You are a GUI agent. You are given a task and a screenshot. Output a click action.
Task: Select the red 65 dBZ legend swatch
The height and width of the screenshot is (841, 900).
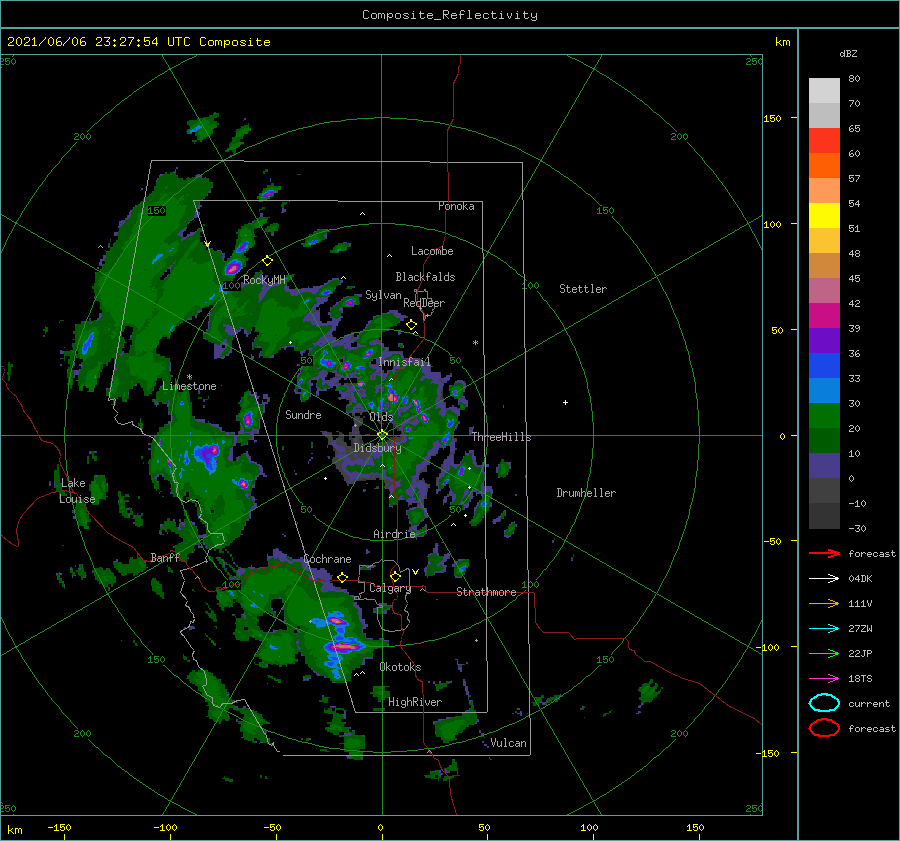click(x=824, y=140)
